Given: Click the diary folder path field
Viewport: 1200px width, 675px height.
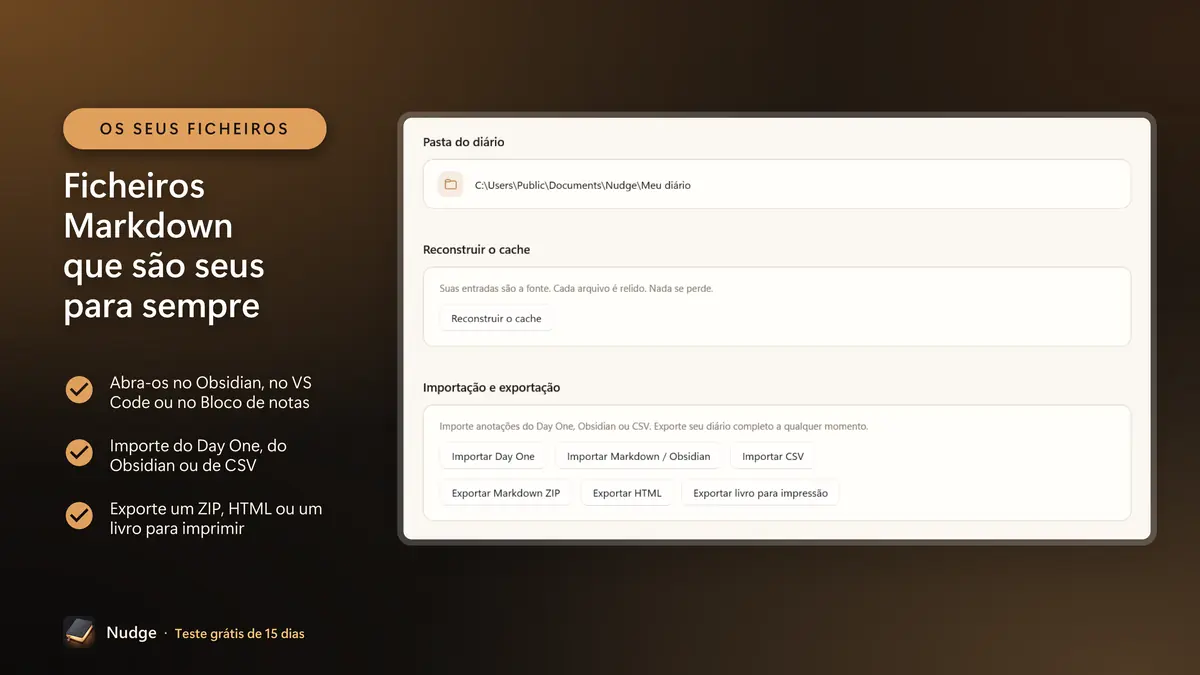Looking at the screenshot, I should (777, 185).
